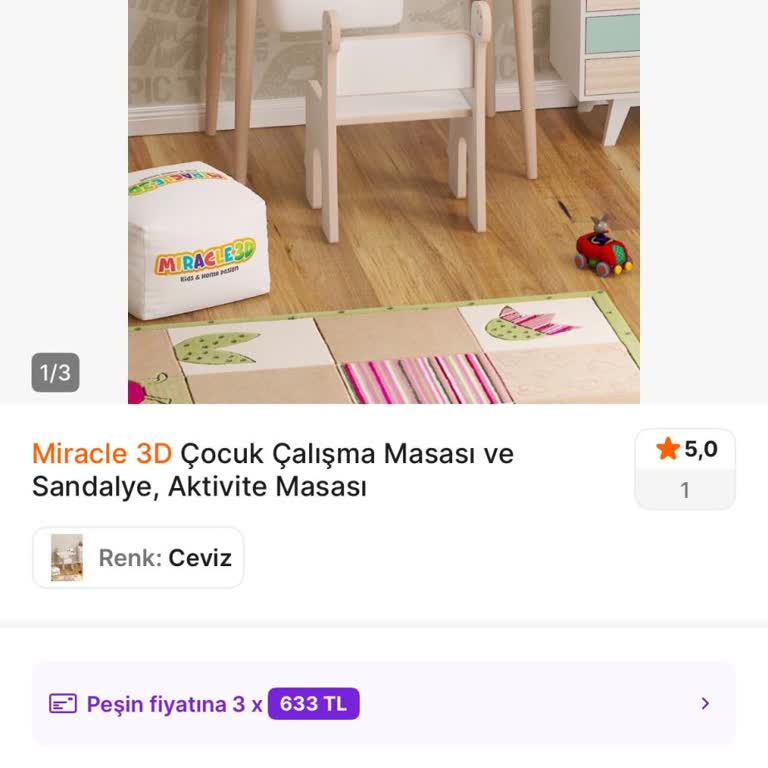The width and height of the screenshot is (768, 768).
Task: Open the Miracle 3D brand link
Action: (102, 453)
